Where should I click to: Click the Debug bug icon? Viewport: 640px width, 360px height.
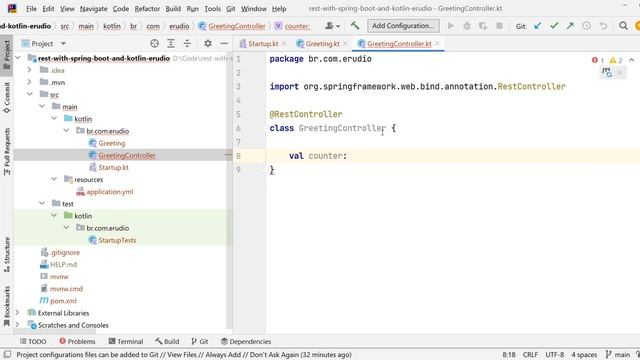[467, 26]
